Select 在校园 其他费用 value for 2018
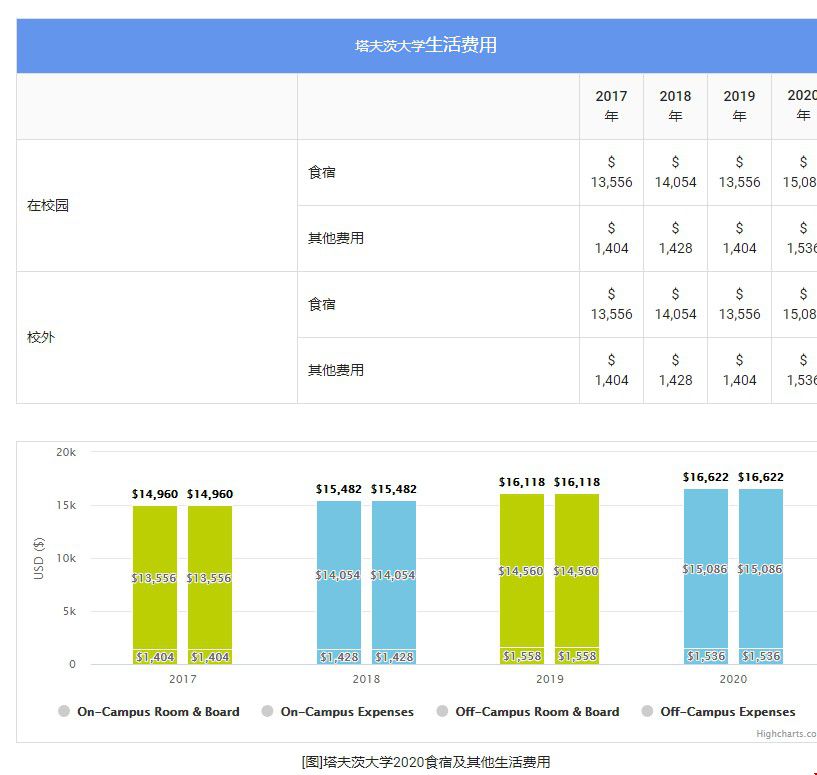The image size is (817, 775). [675, 238]
